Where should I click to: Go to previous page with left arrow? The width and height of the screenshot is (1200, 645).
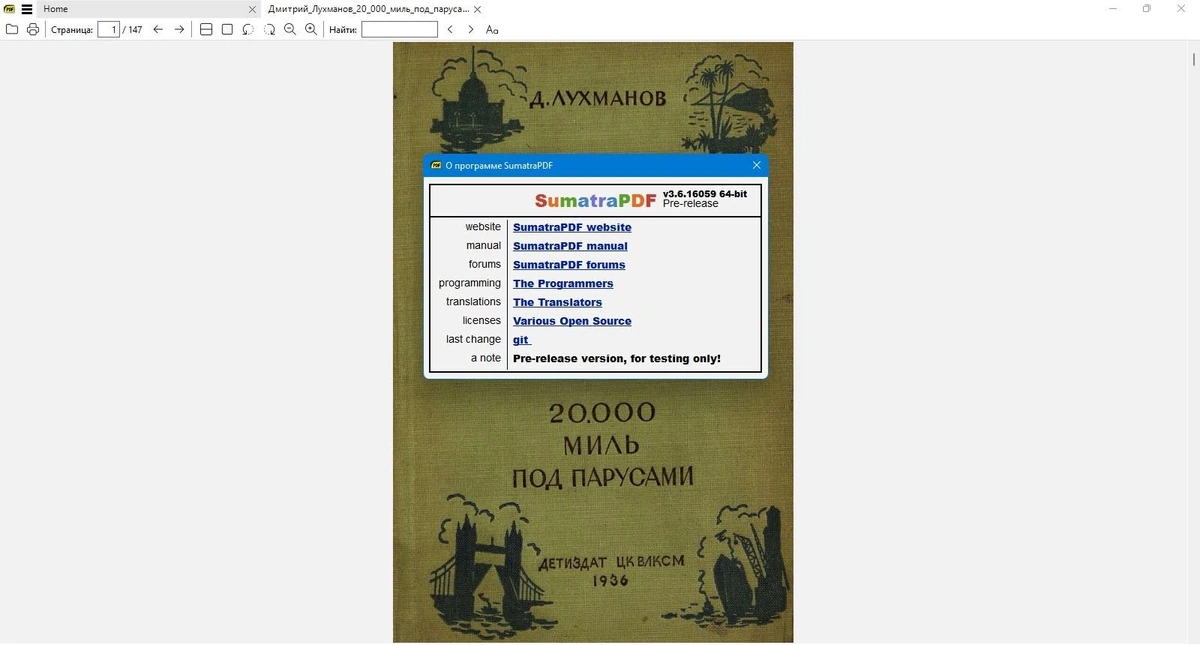(158, 29)
